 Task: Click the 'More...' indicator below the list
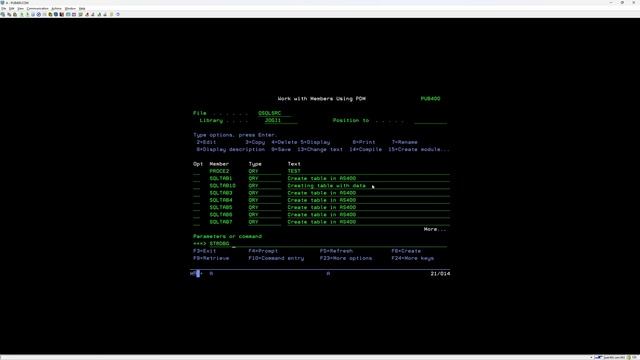coord(435,229)
